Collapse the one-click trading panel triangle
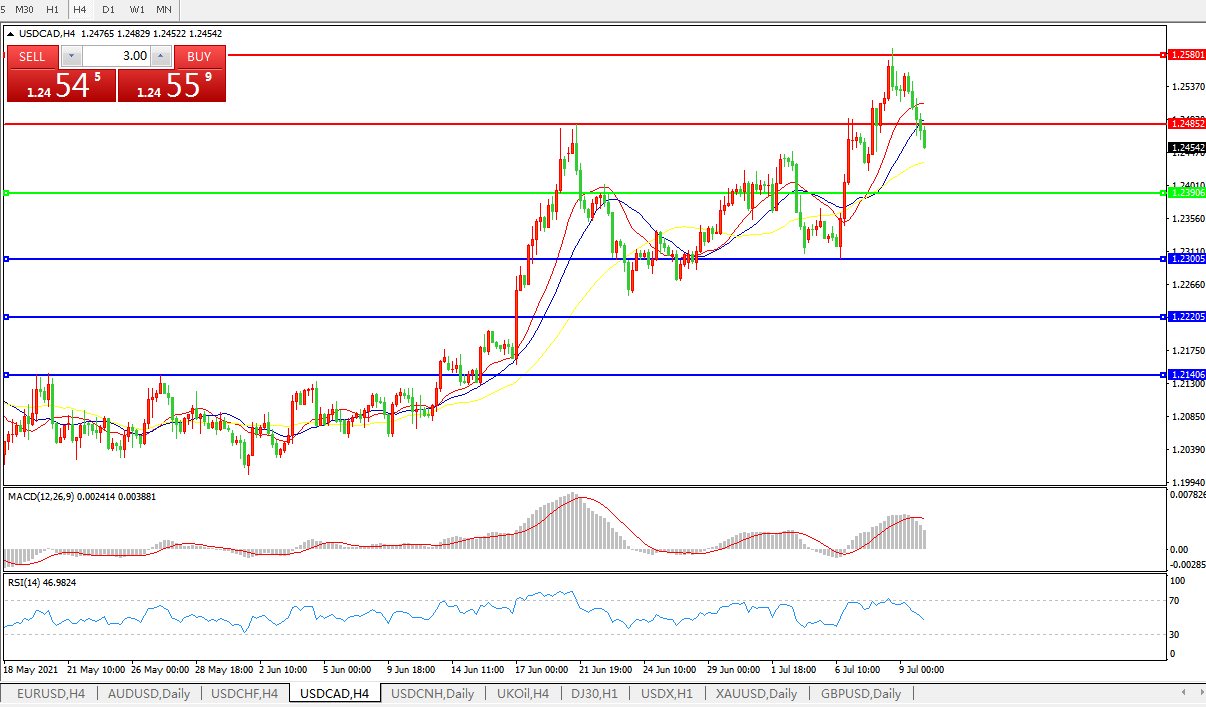The height and width of the screenshot is (707, 1206). coord(11,34)
